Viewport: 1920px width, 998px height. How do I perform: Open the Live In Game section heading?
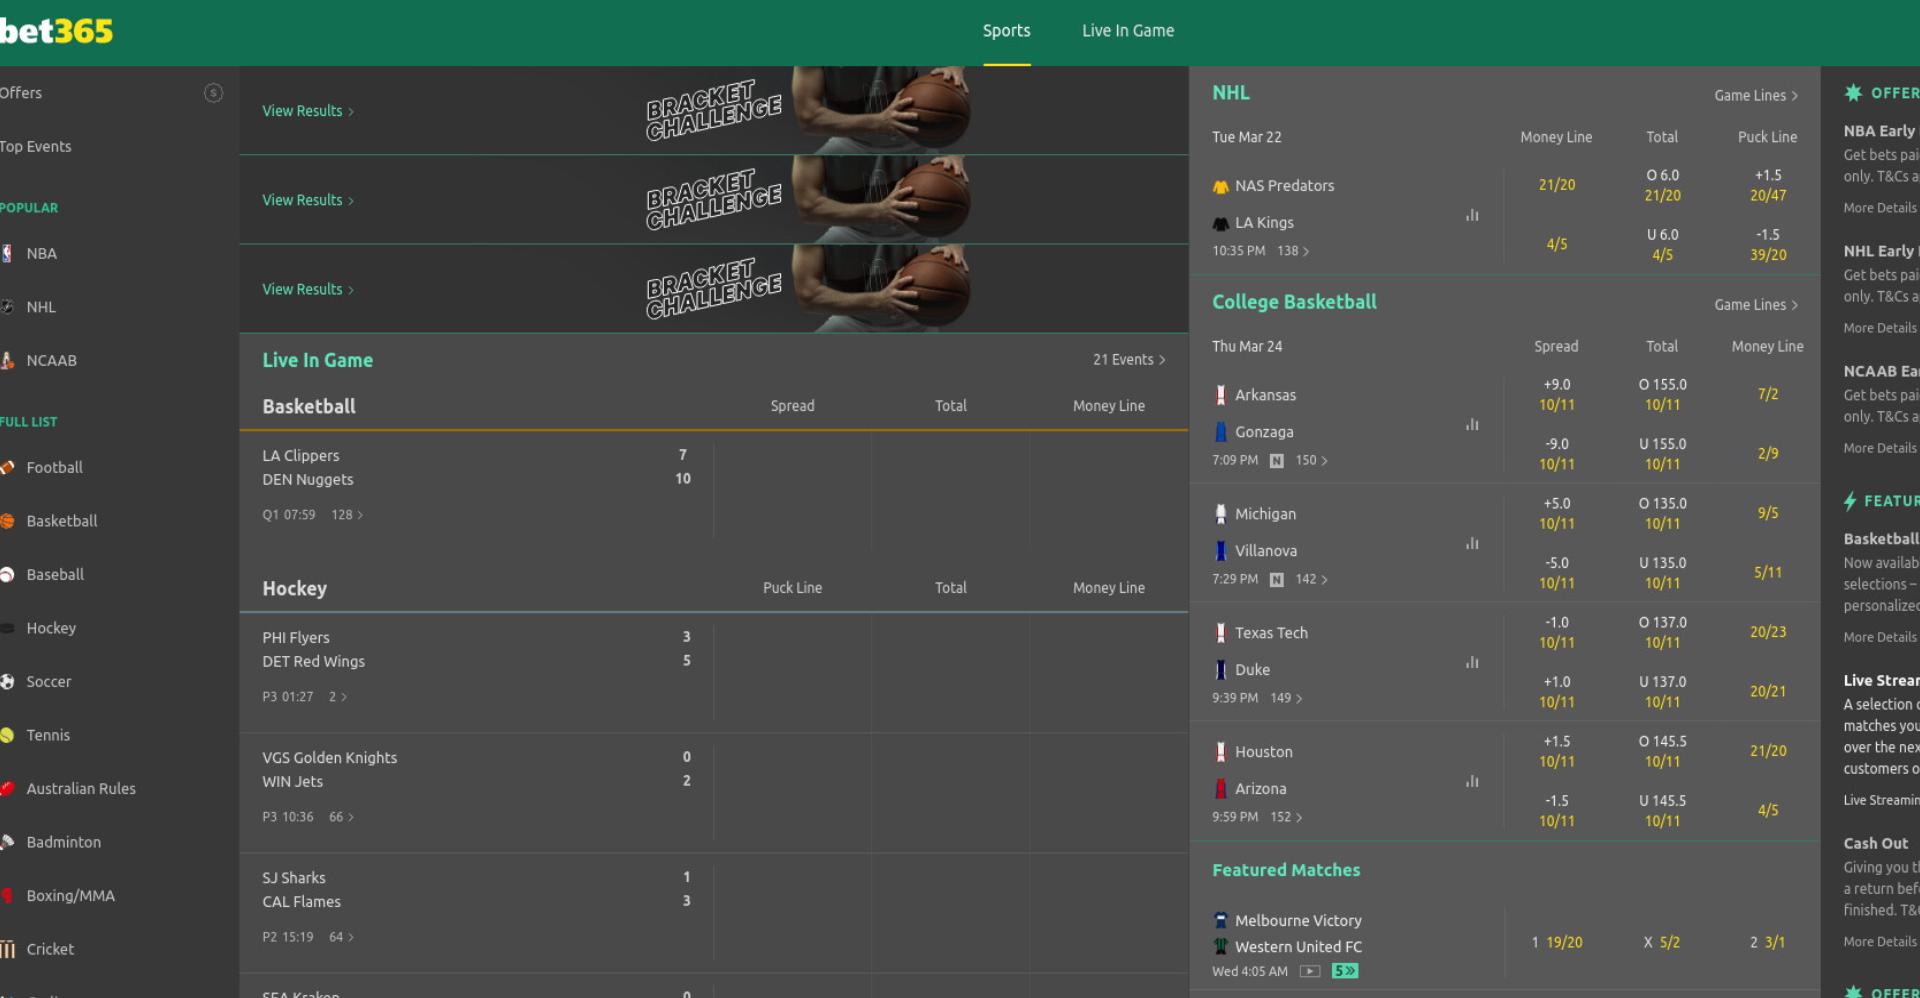pyautogui.click(x=317, y=360)
